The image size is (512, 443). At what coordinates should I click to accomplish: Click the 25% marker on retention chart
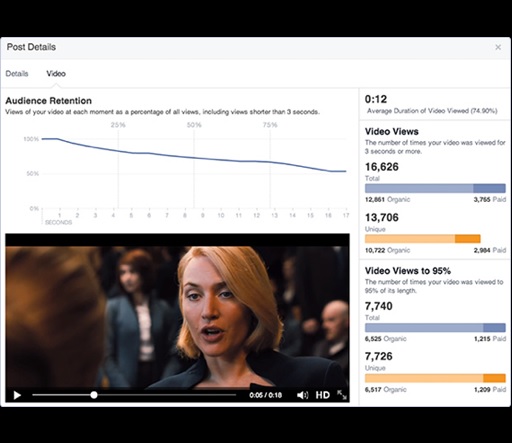click(x=118, y=125)
